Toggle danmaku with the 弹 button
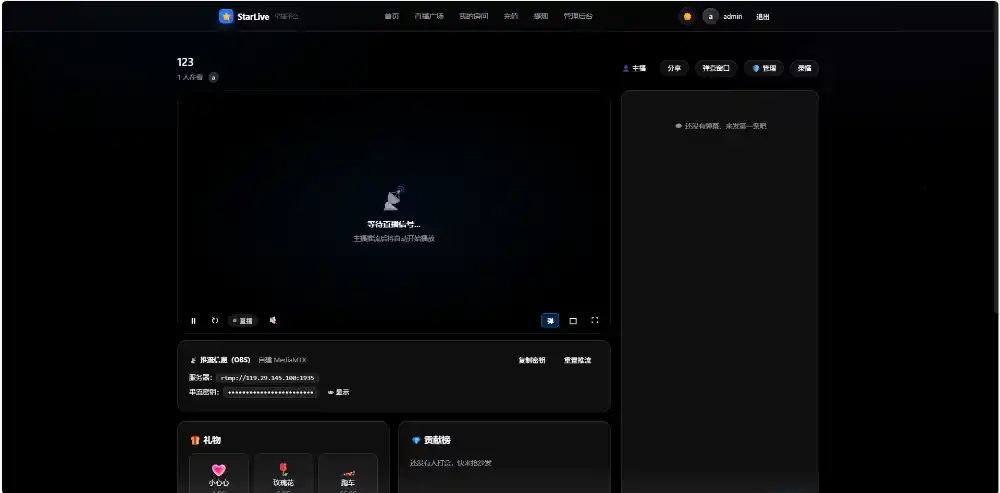The image size is (1000, 493). [x=550, y=321]
